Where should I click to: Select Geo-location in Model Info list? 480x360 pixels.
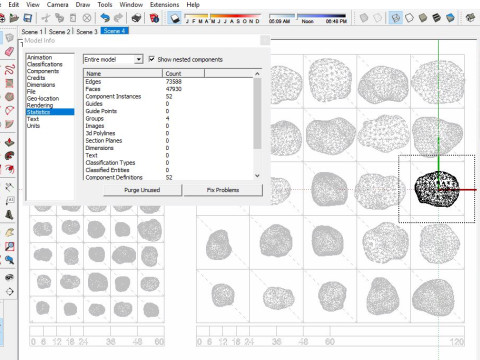43,98
